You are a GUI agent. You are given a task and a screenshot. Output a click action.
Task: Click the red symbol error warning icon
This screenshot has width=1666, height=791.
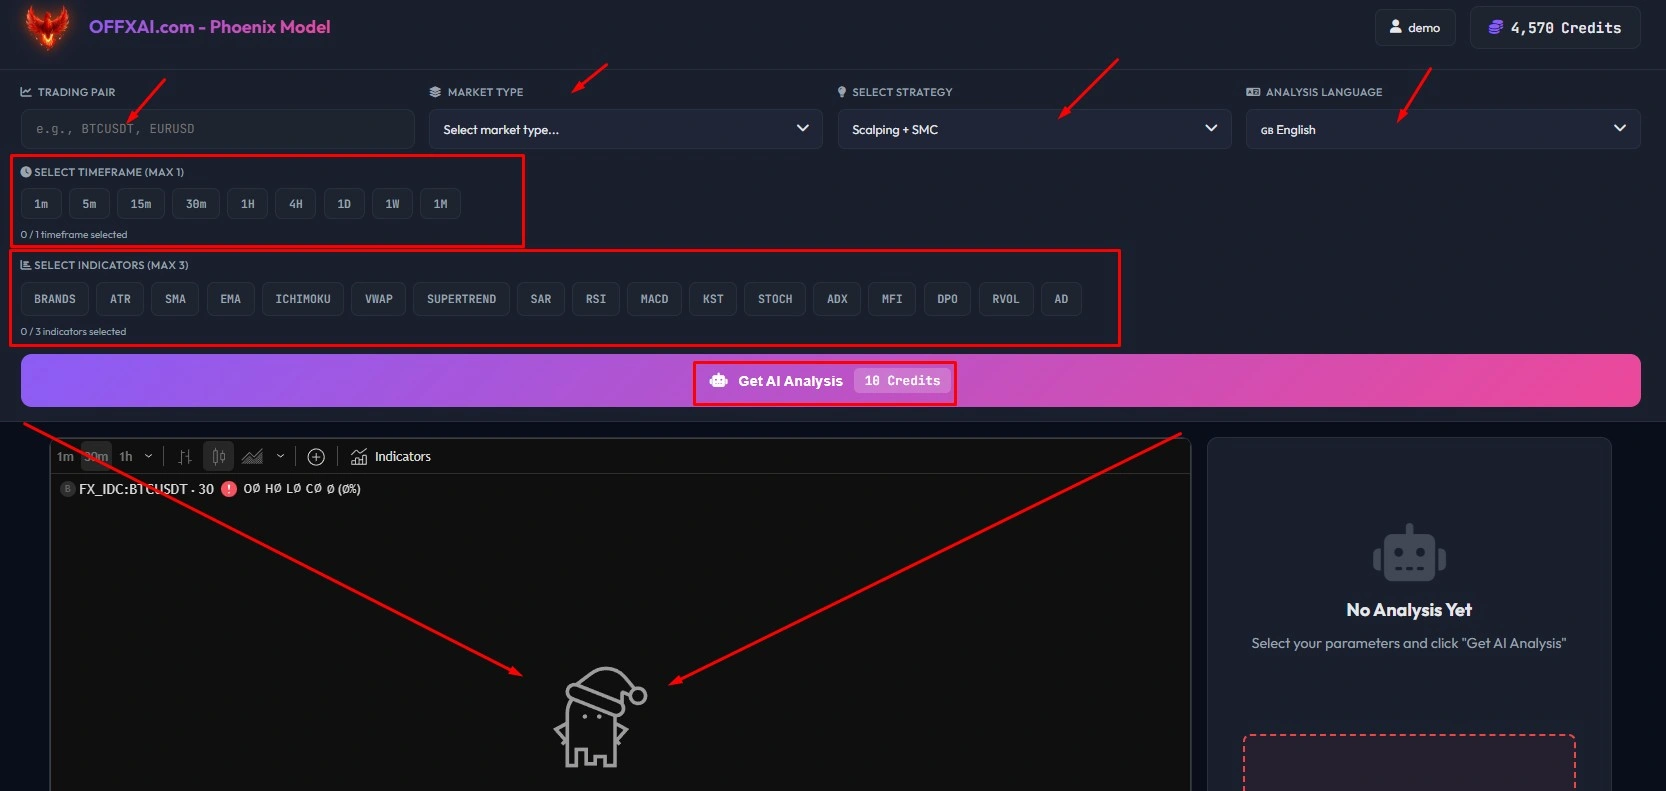[229, 489]
